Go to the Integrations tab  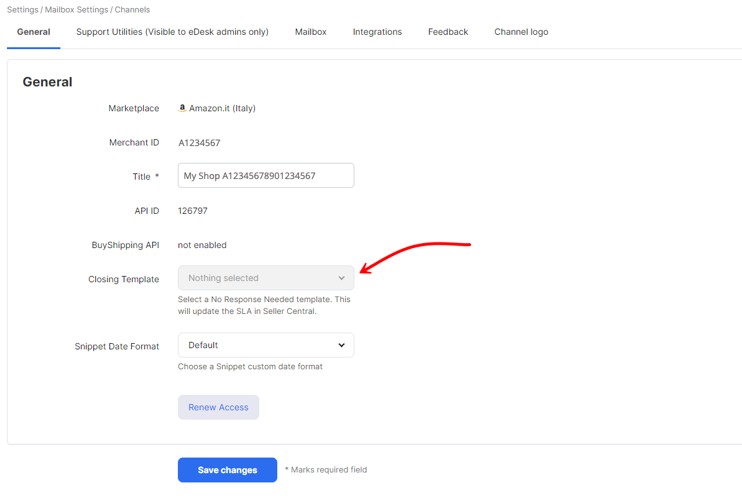pyautogui.click(x=377, y=32)
